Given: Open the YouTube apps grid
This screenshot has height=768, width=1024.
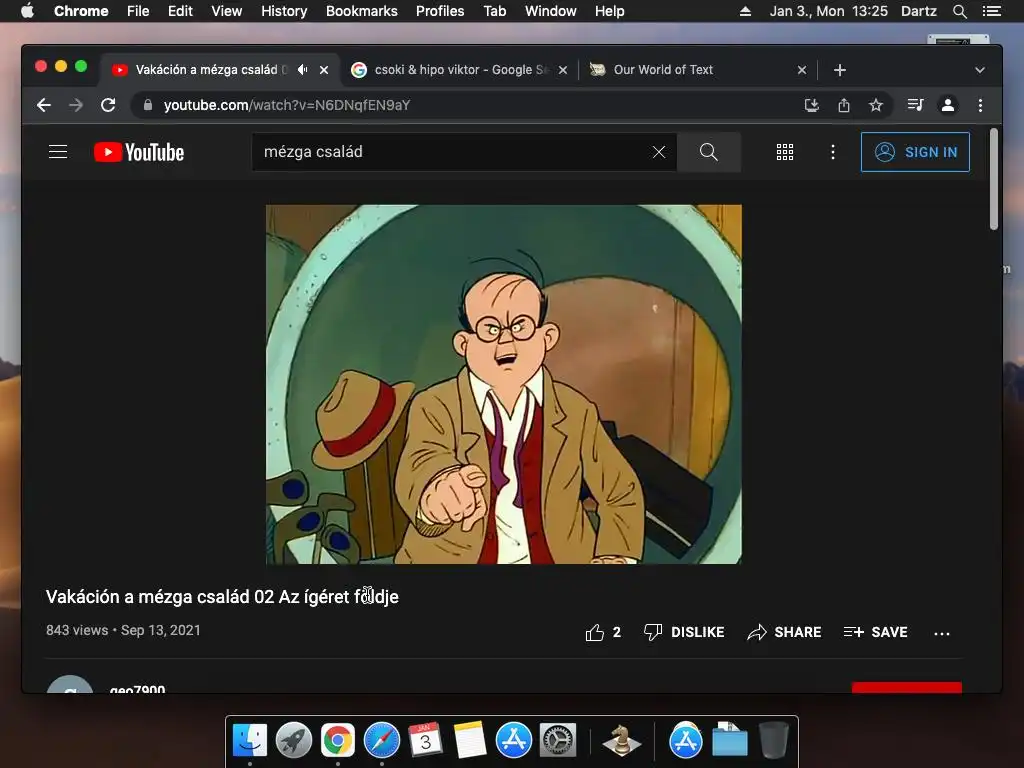Looking at the screenshot, I should click(x=785, y=152).
